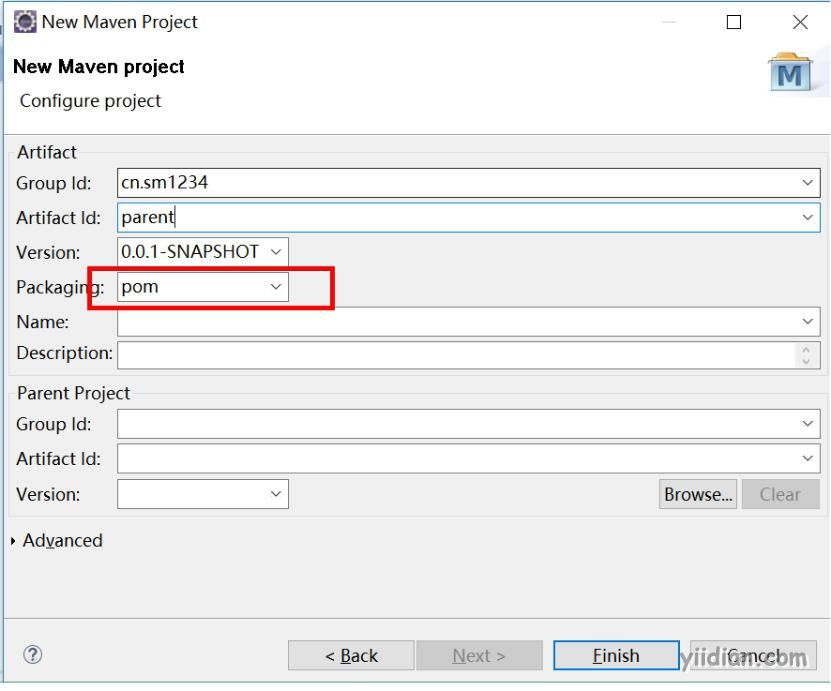Open the Artifact Group Id dropdown arrow
The height and width of the screenshot is (691, 831).
808,183
